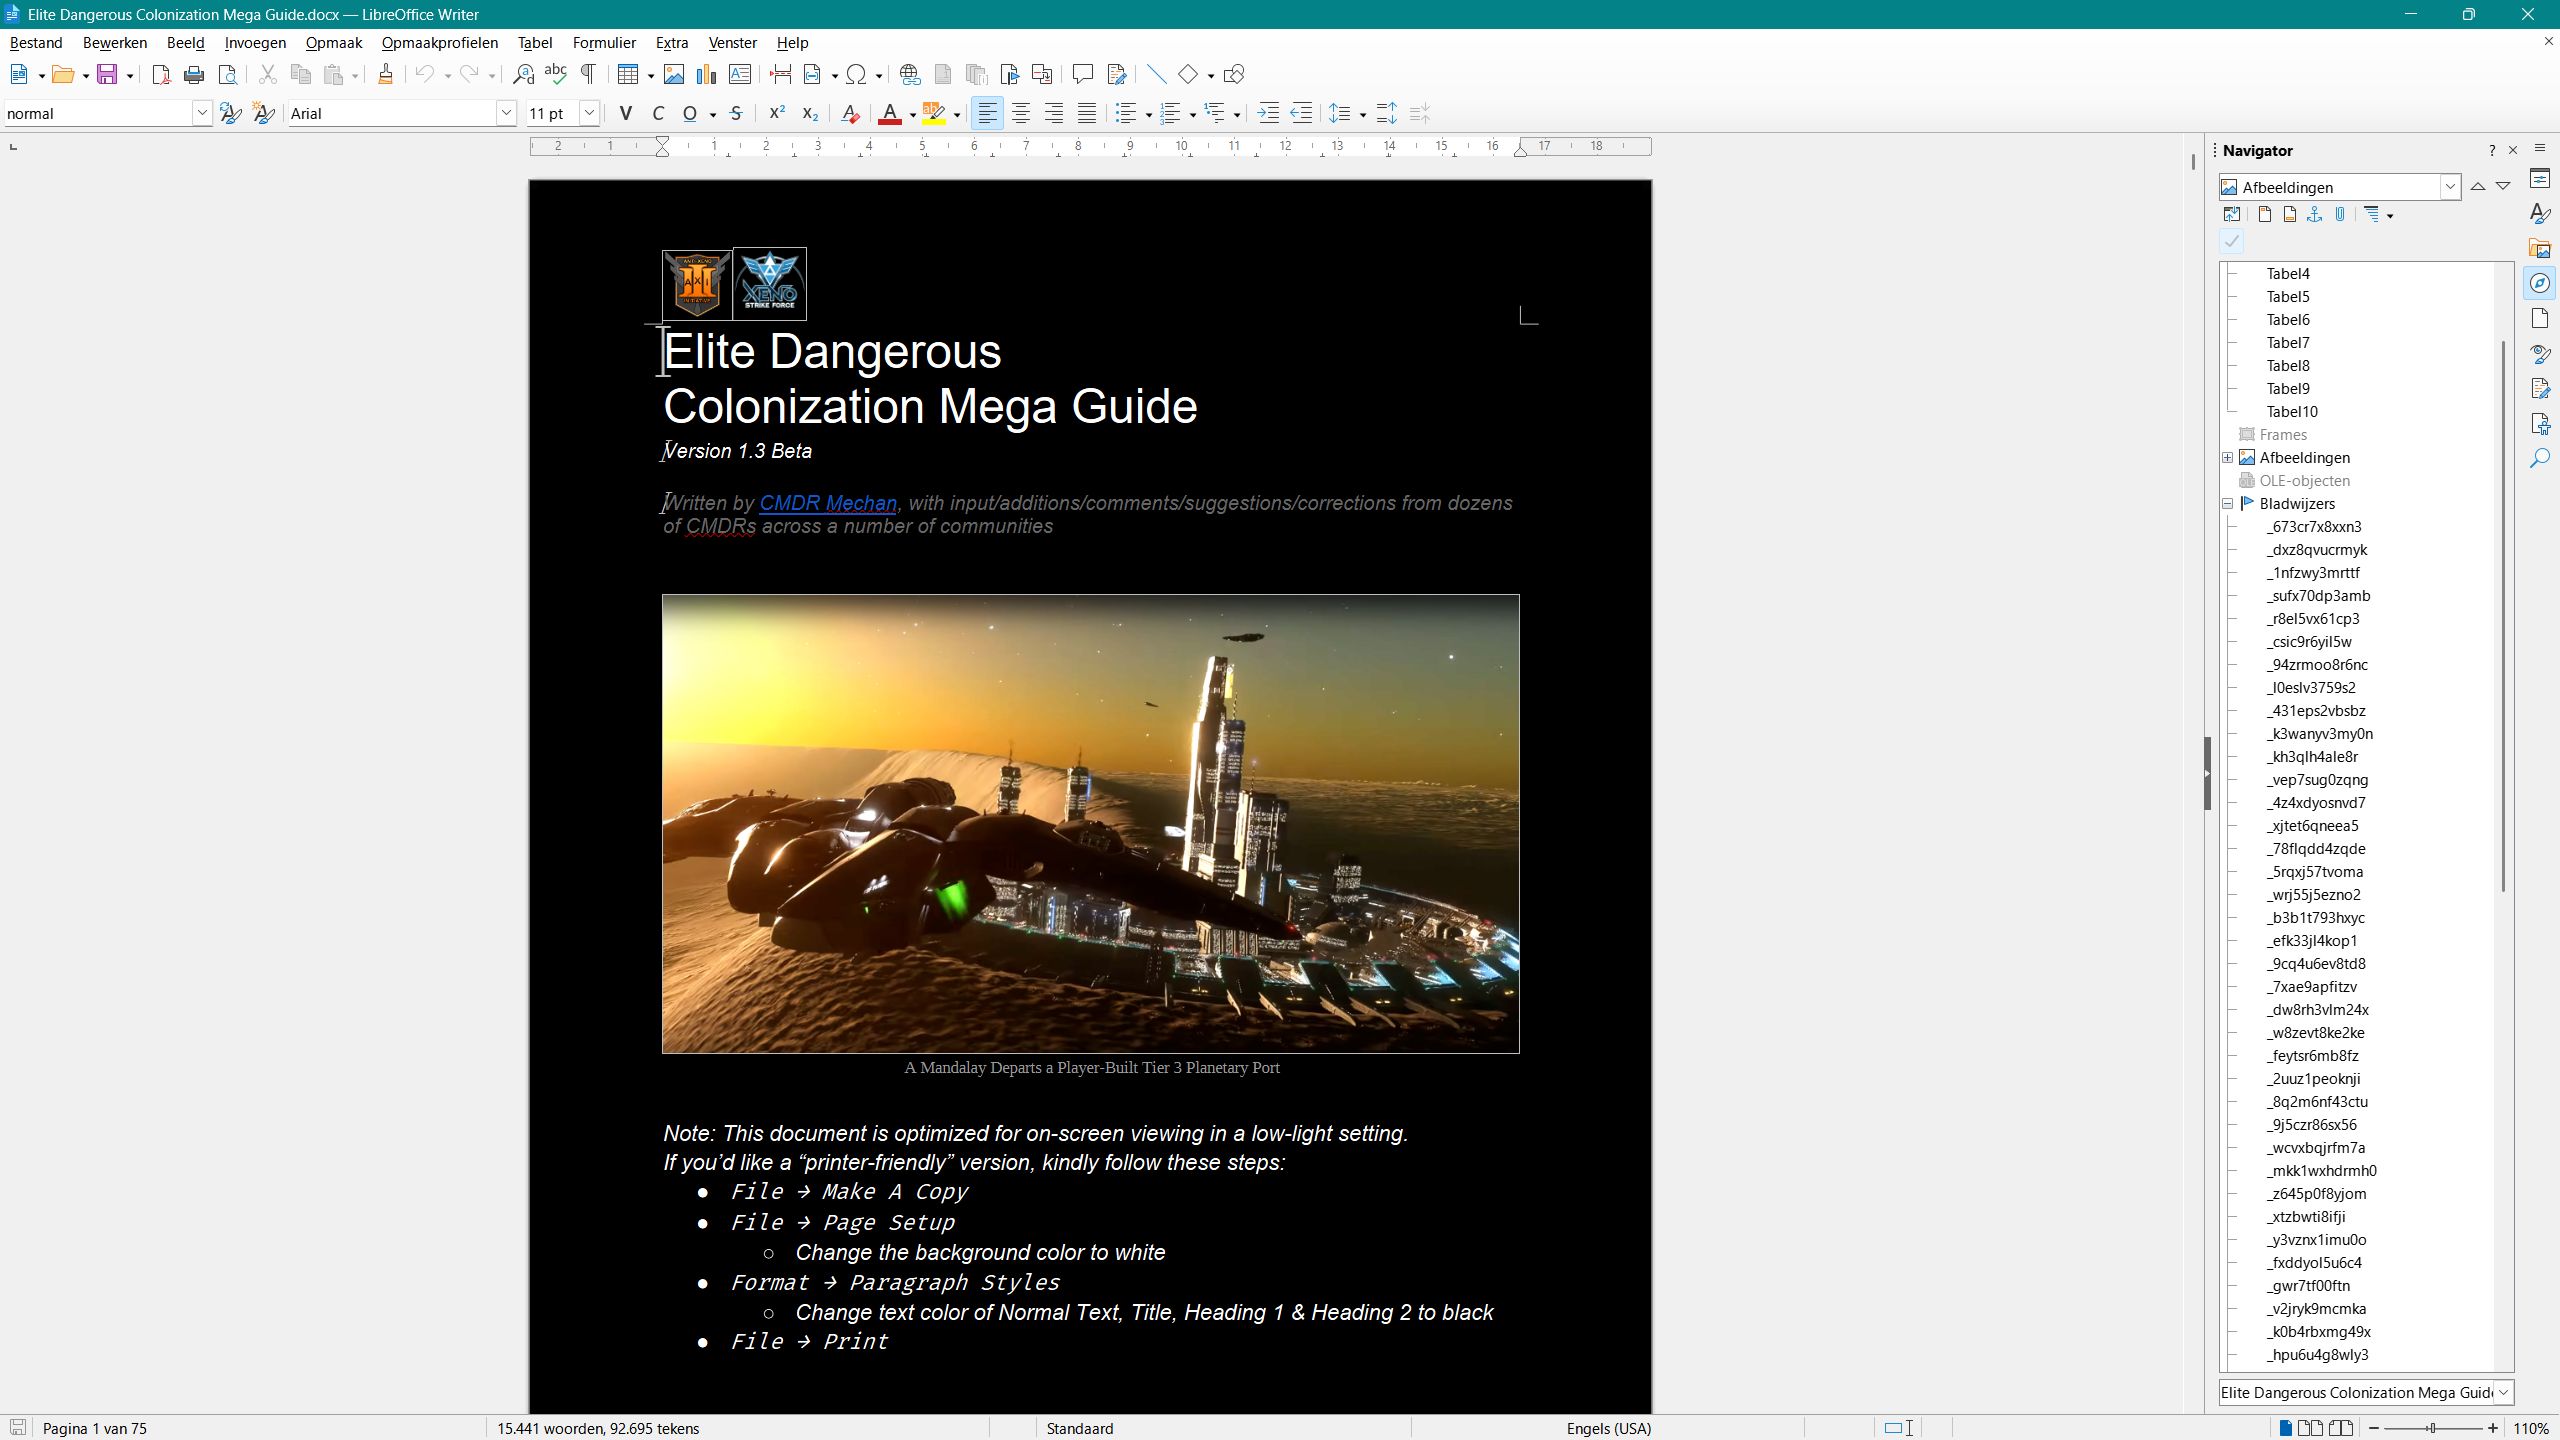The width and height of the screenshot is (2560, 1440).
Task: Open Find and Replace
Action: point(523,74)
